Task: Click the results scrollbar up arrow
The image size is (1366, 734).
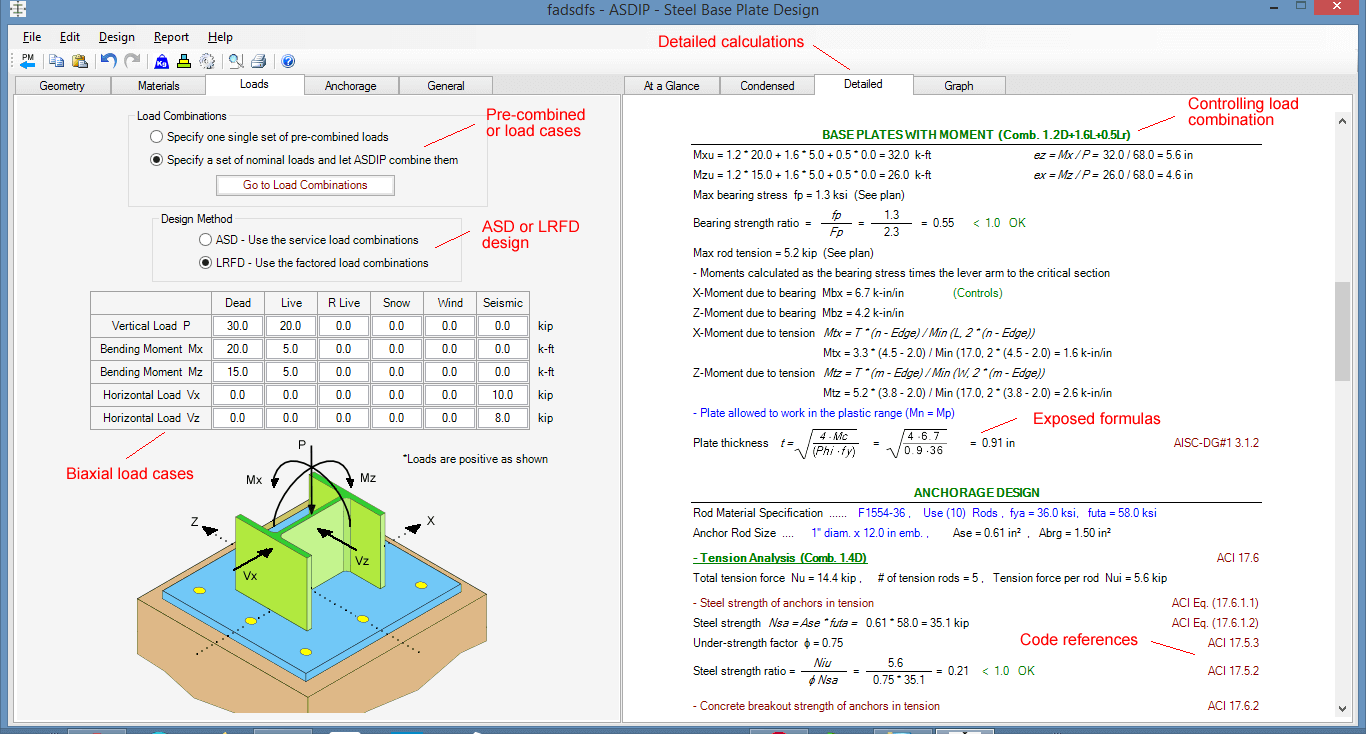Action: [1343, 120]
